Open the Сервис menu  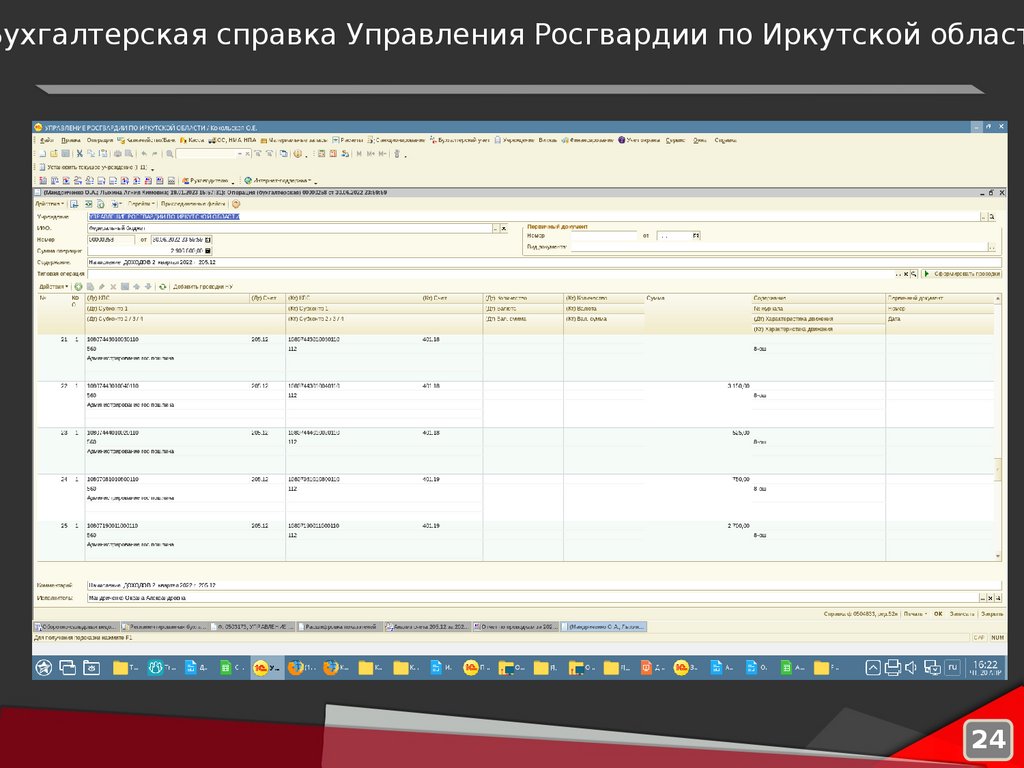click(x=675, y=140)
